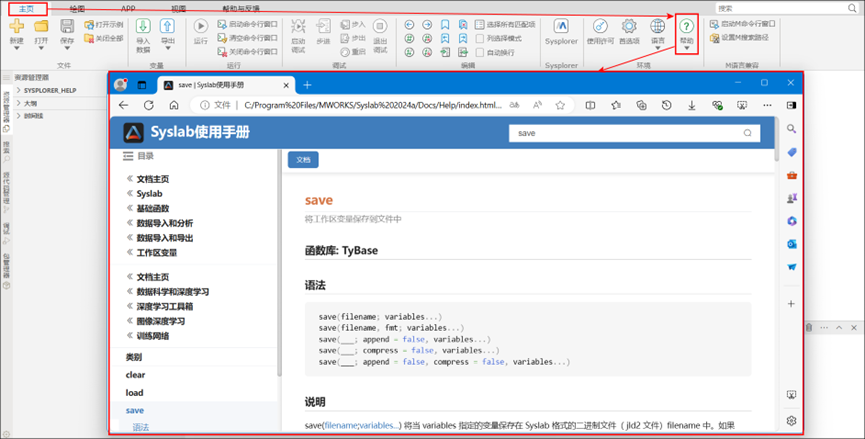This screenshot has height=439, width=865.
Task: Click the Syslab manual search field containing 'save'
Action: (x=634, y=133)
